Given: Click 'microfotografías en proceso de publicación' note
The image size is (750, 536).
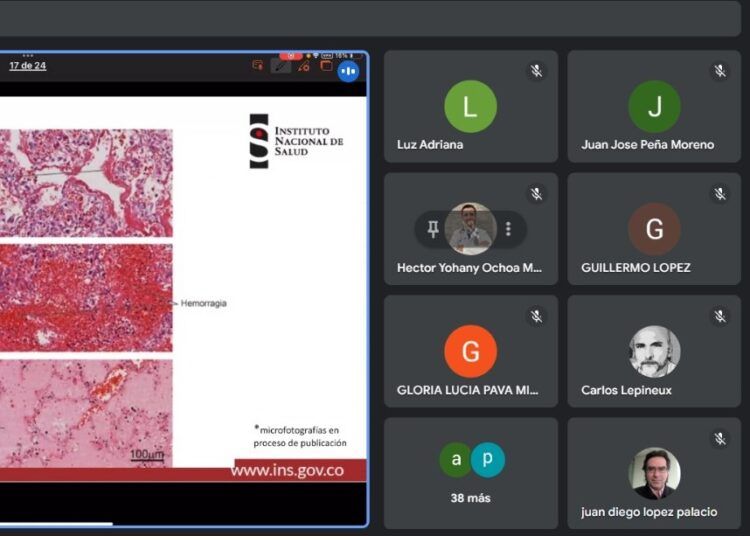Looking at the screenshot, I should pyautogui.click(x=300, y=436).
